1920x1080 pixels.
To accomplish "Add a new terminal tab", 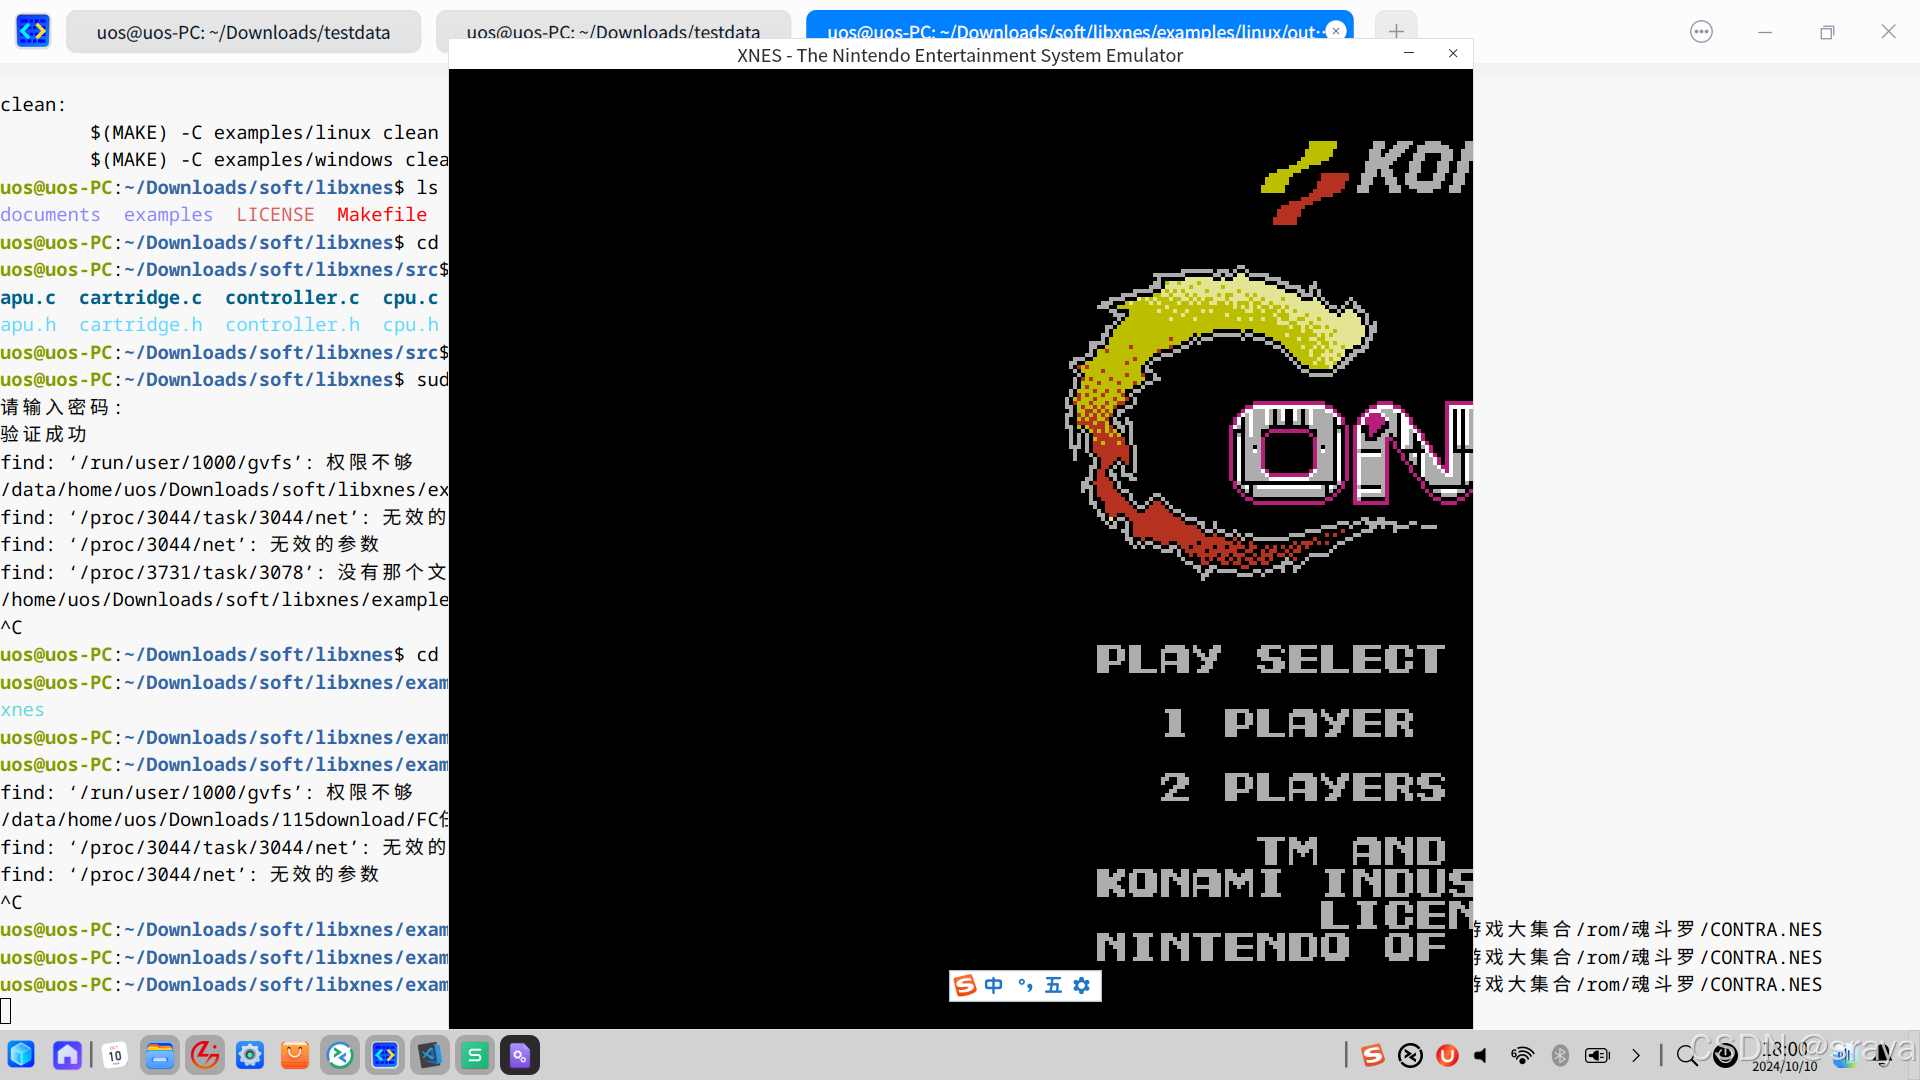I will pos(1396,30).
